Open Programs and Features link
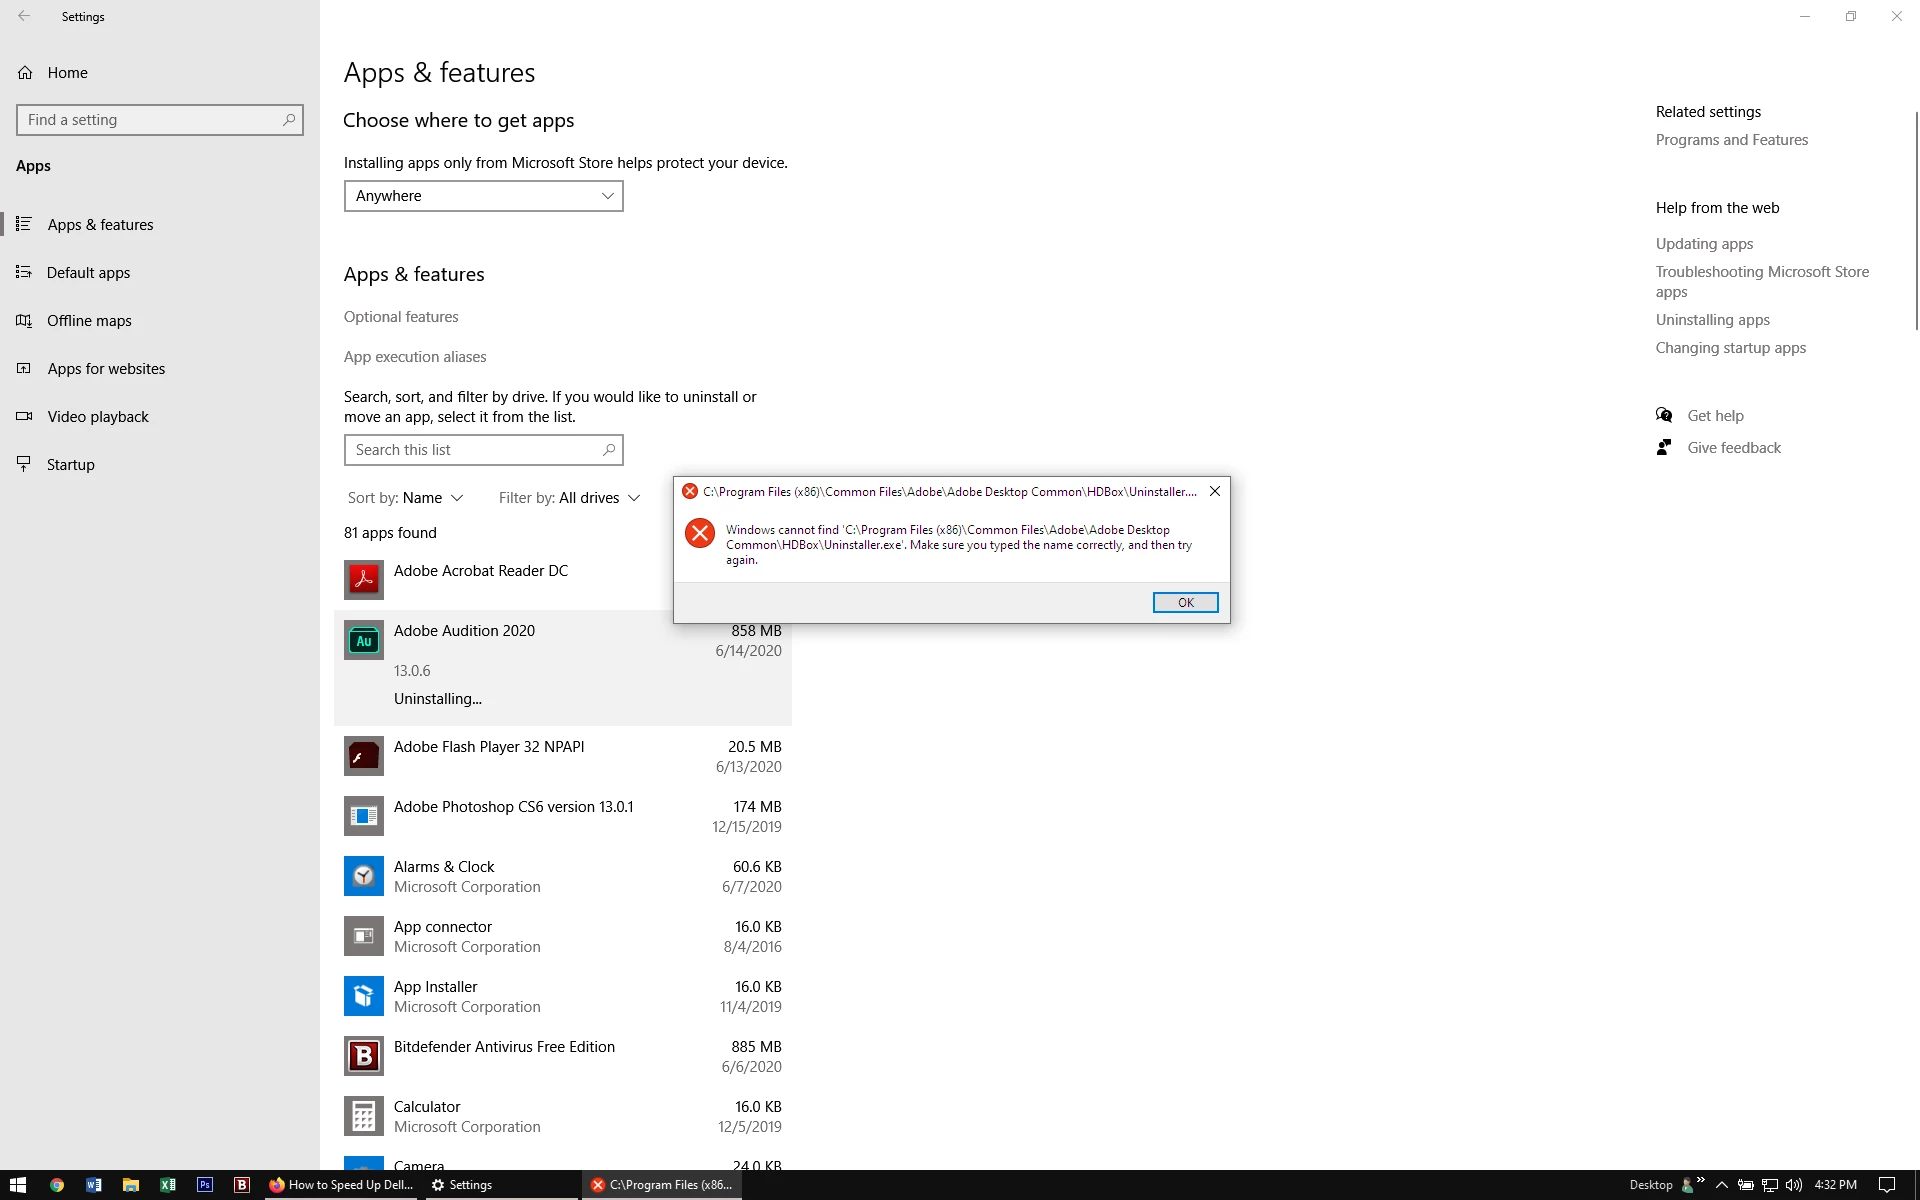1920x1200 pixels. click(x=1731, y=140)
